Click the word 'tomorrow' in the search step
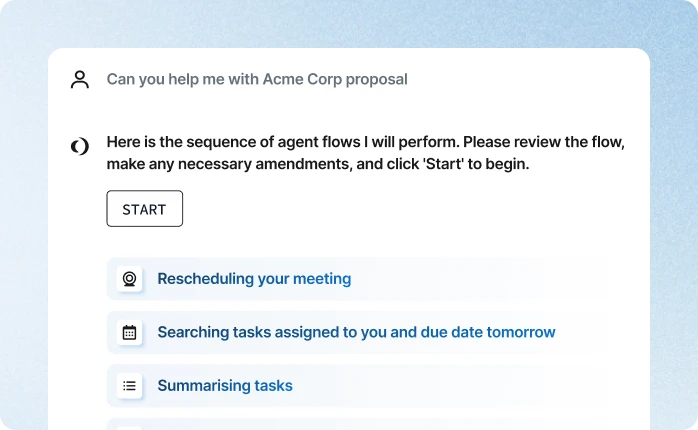Viewport: 698px width, 430px height. (x=521, y=332)
